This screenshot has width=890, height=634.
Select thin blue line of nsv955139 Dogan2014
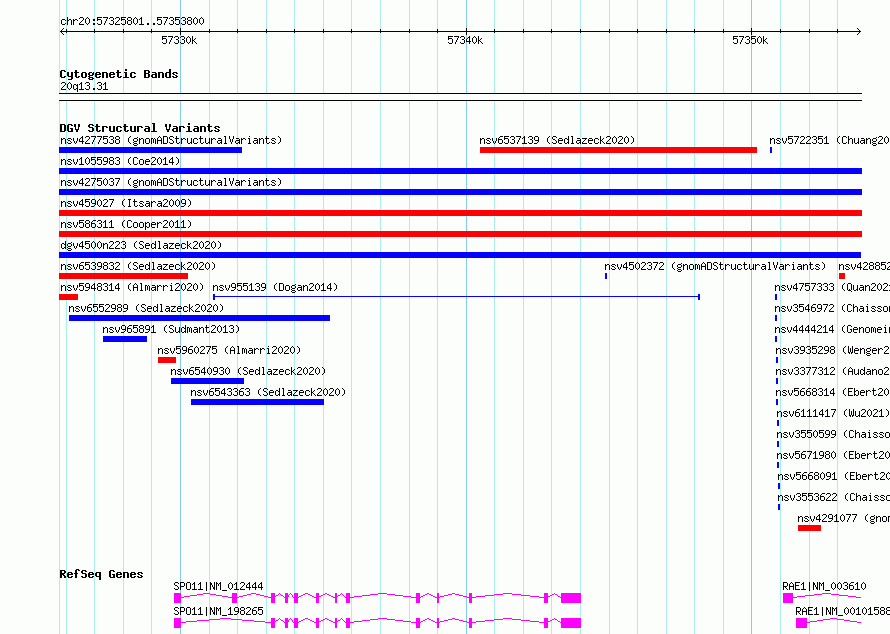tap(456, 297)
